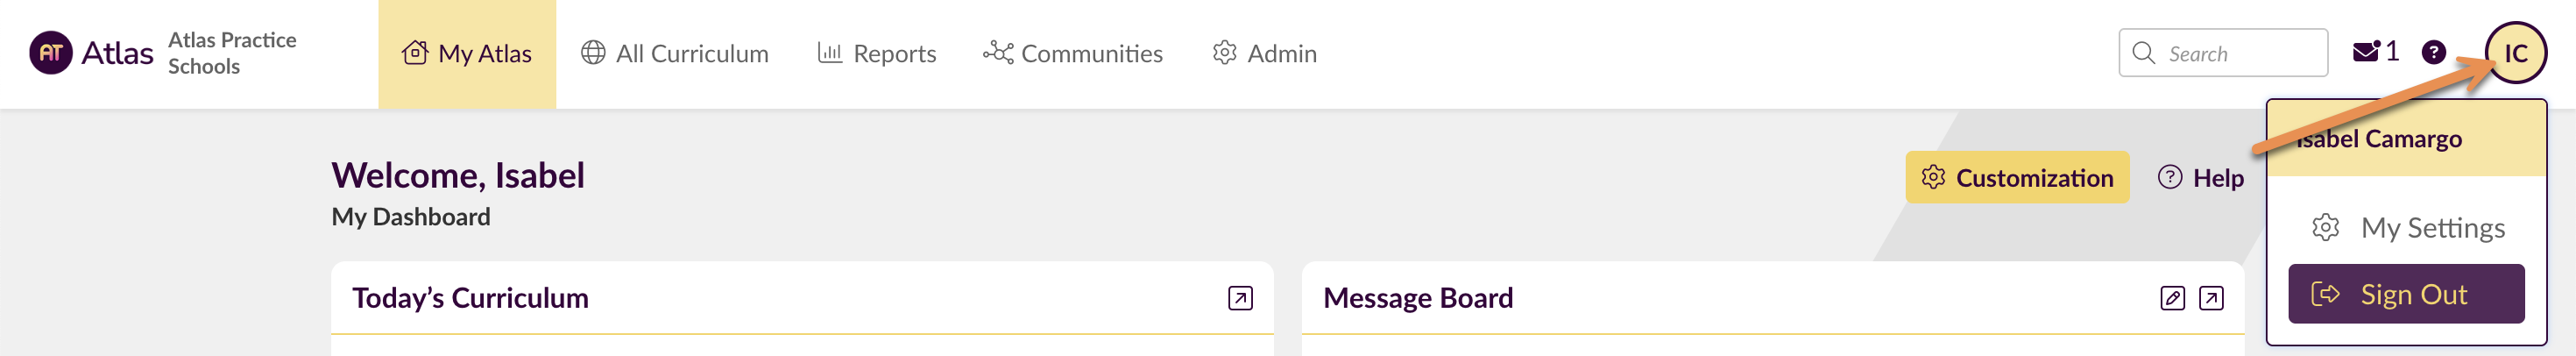Open the IC user avatar menu
The width and height of the screenshot is (2576, 356).
[x=2515, y=53]
